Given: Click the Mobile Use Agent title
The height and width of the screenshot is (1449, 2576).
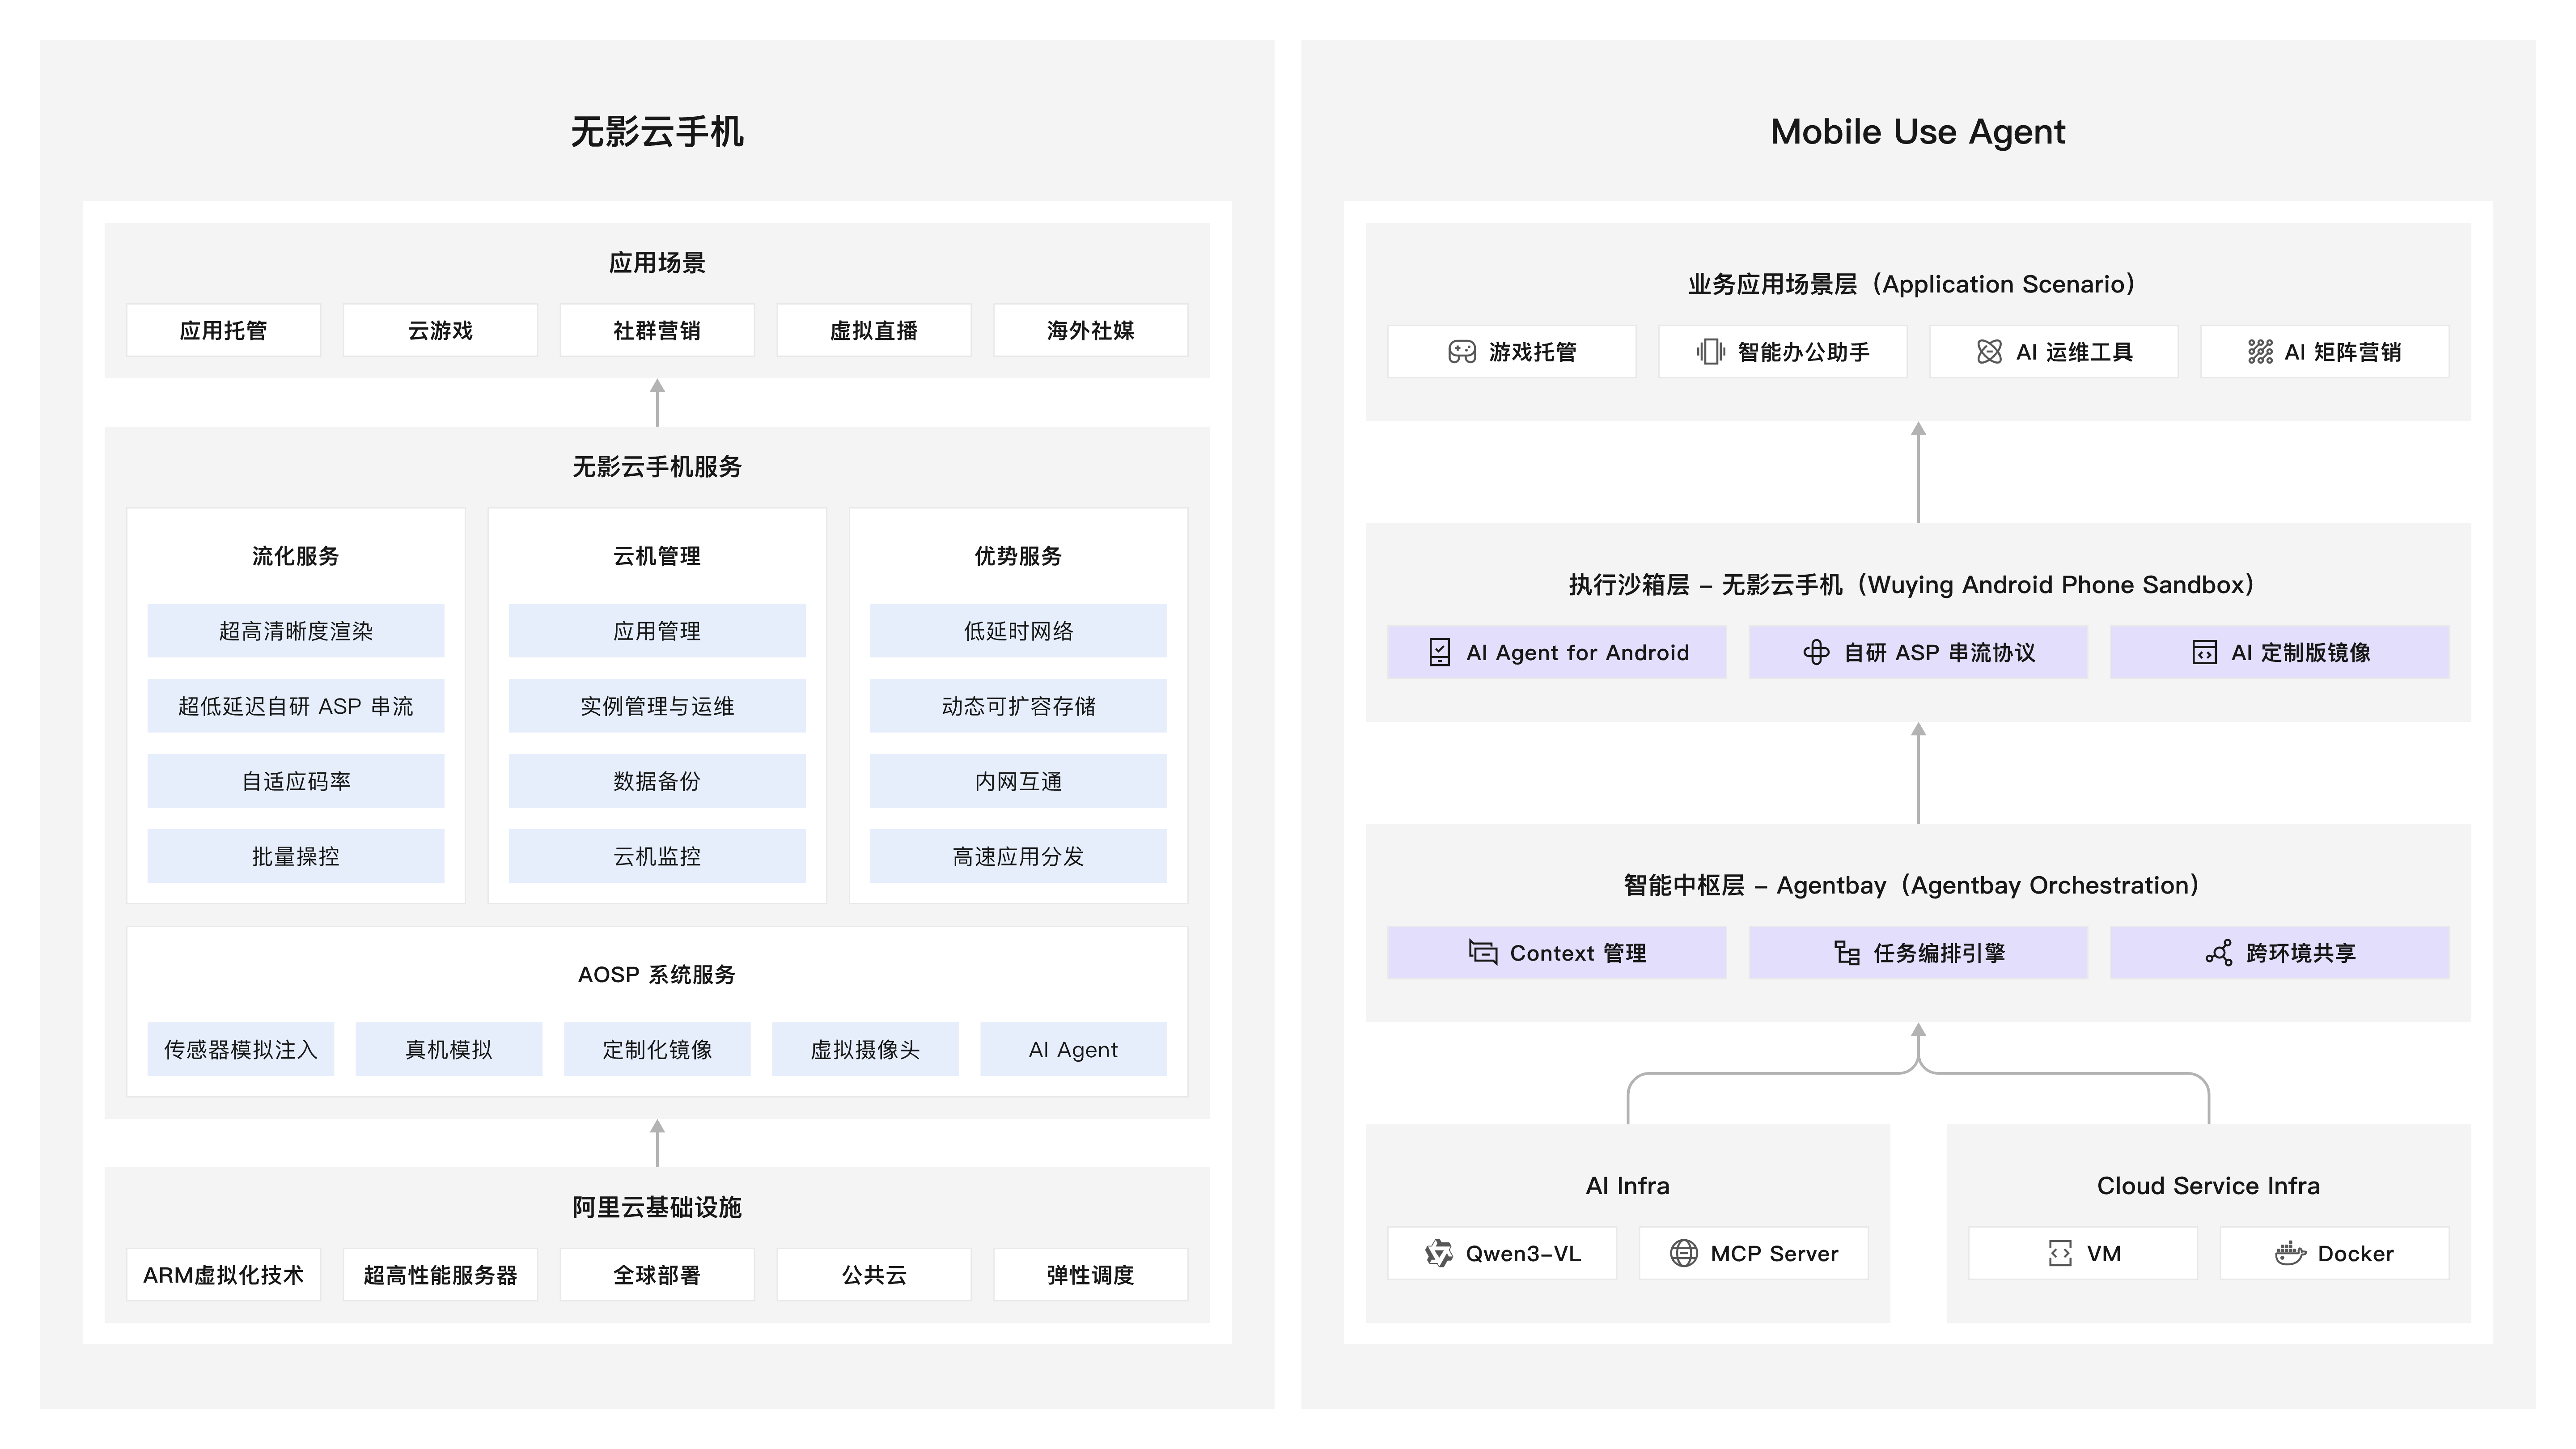Looking at the screenshot, I should click(x=1918, y=132).
